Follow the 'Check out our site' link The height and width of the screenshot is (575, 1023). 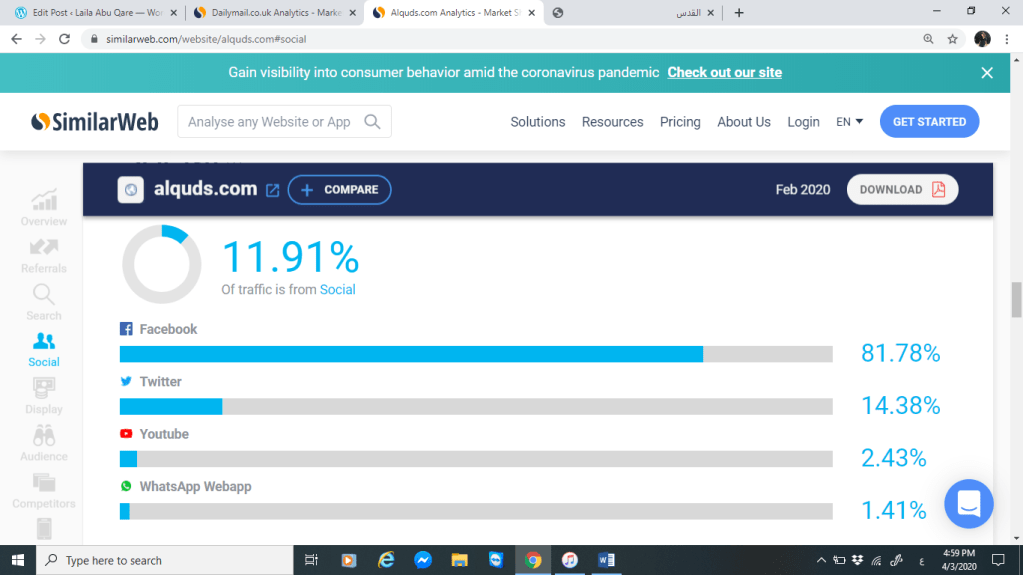pos(724,72)
